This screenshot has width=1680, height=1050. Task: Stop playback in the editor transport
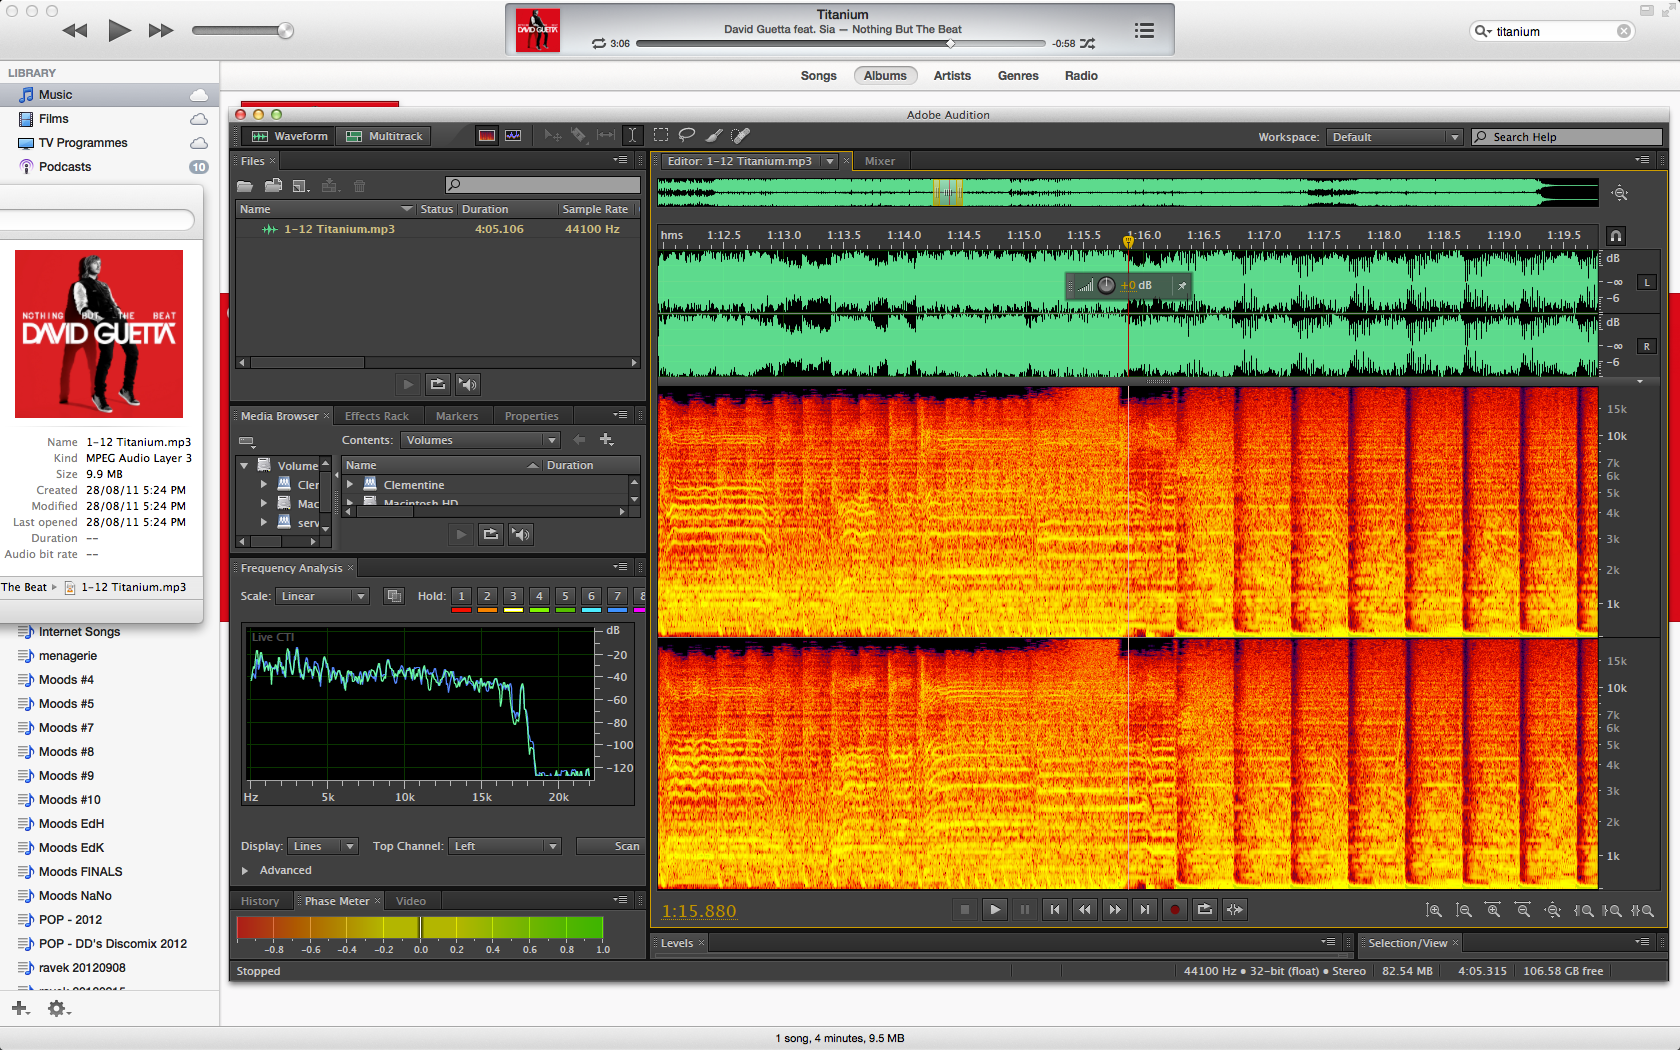pyautogui.click(x=965, y=910)
